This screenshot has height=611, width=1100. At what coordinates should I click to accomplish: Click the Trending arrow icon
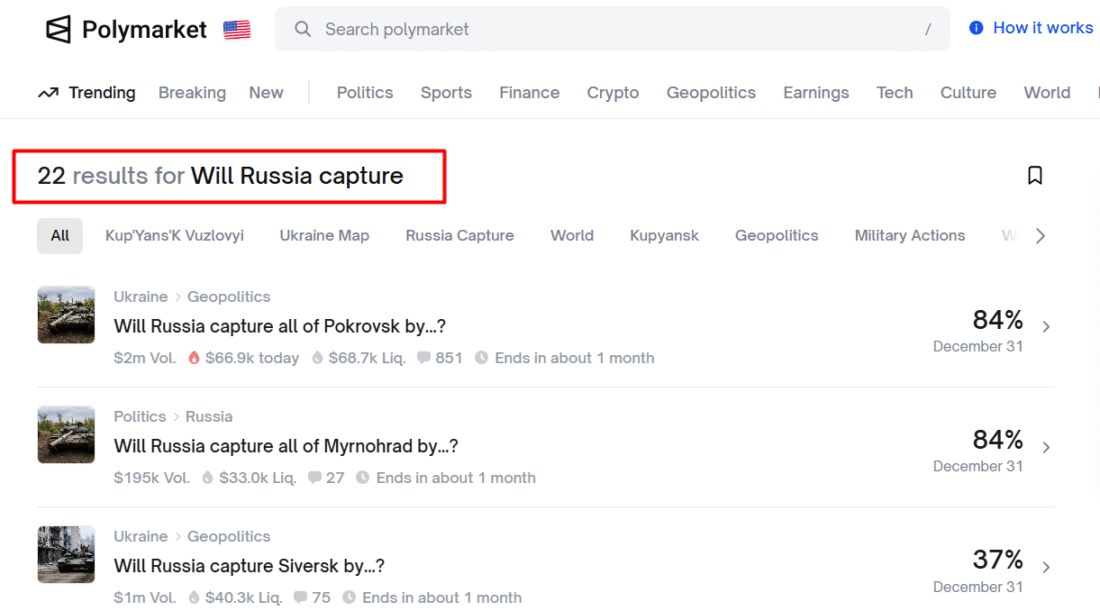point(48,93)
